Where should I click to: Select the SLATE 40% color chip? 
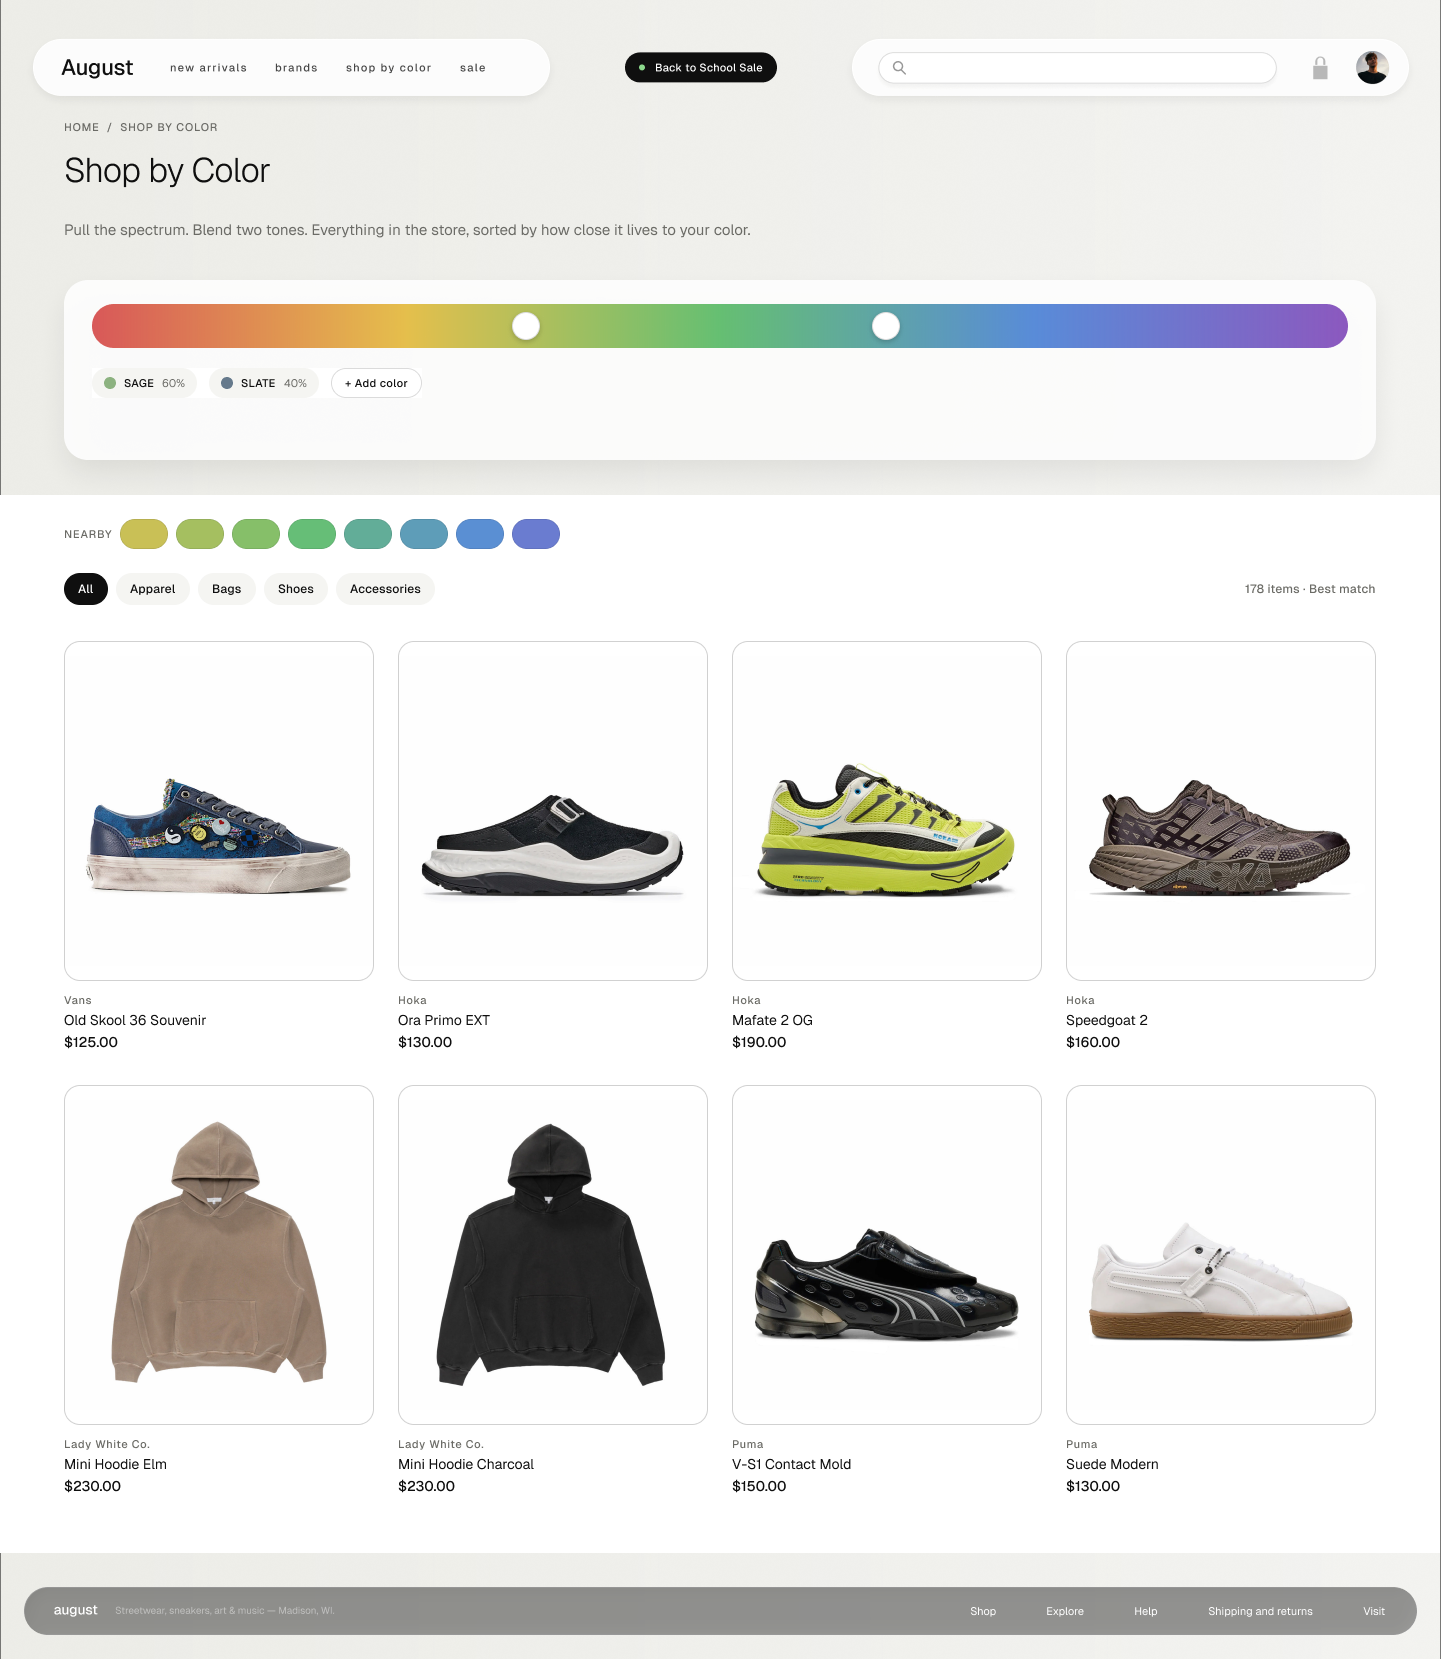(x=264, y=383)
